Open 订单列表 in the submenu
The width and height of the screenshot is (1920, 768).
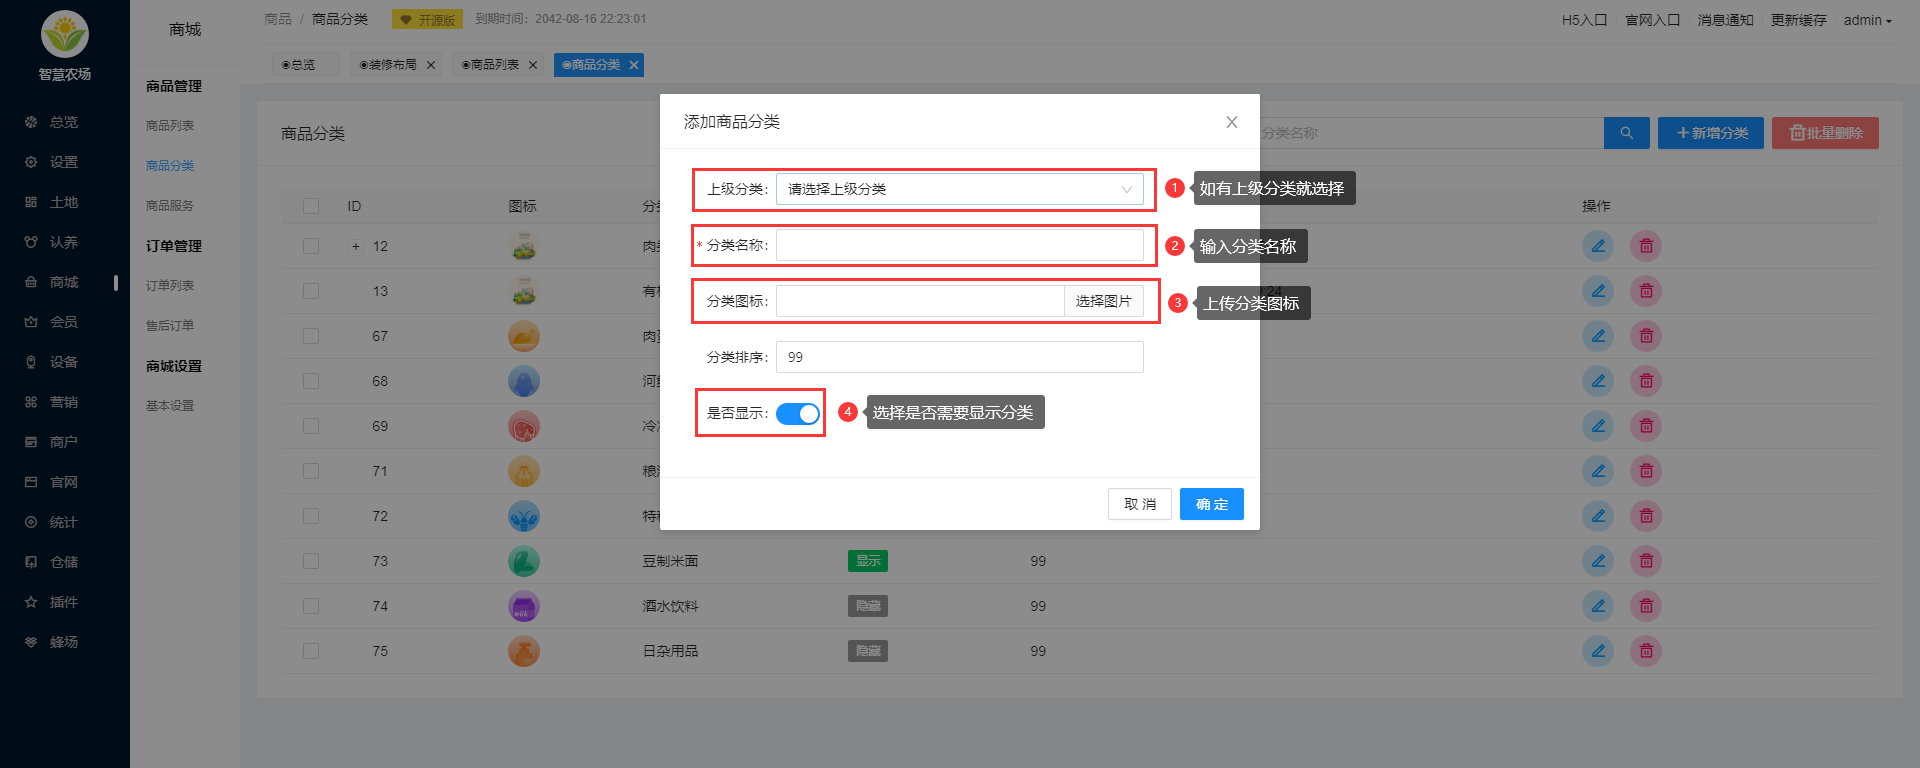(x=170, y=286)
